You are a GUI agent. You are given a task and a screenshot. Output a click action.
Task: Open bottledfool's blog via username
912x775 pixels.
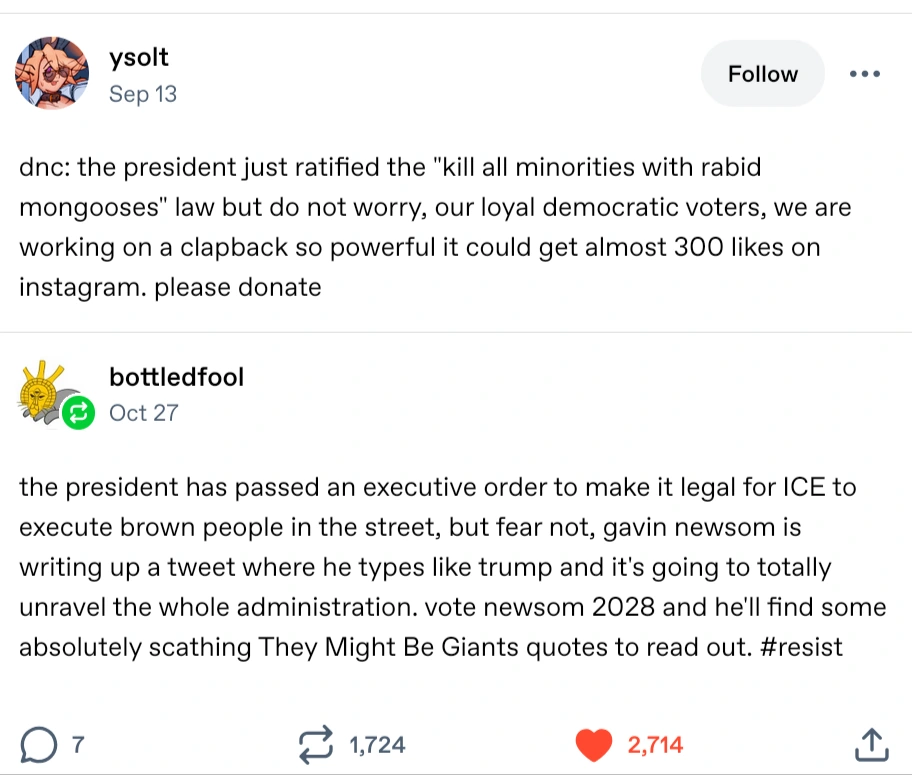[x=176, y=376]
